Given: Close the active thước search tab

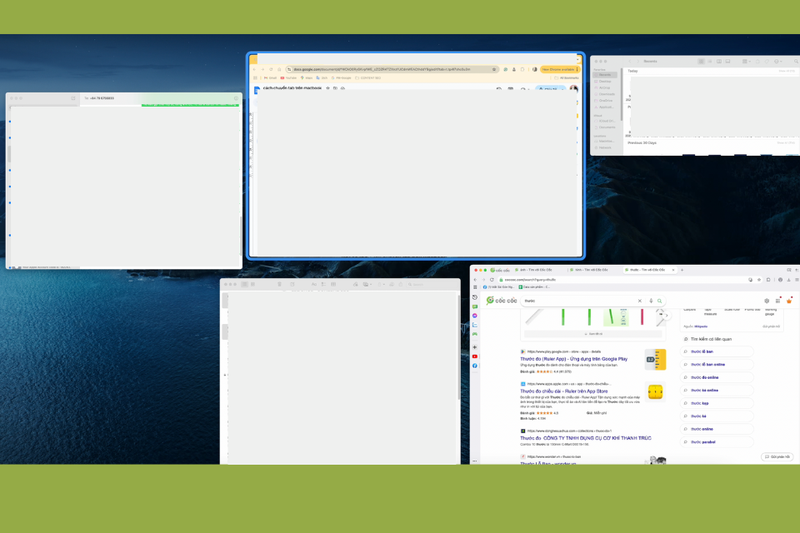Looking at the screenshot, I should [673, 270].
